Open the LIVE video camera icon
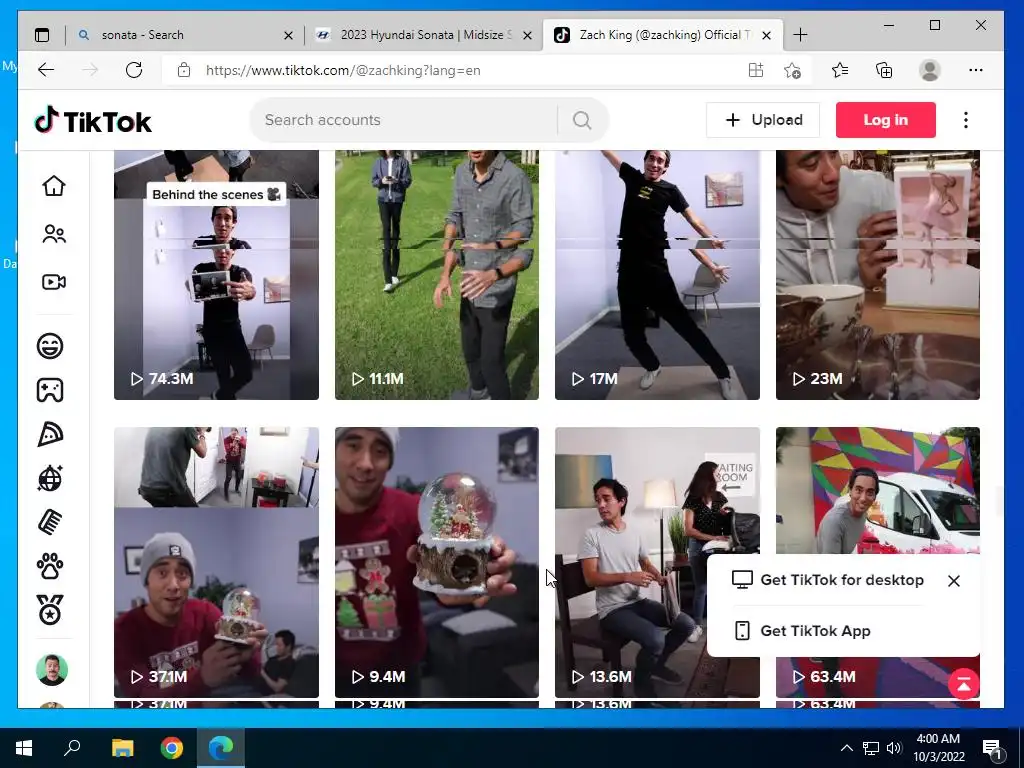The image size is (1024, 768). point(54,282)
